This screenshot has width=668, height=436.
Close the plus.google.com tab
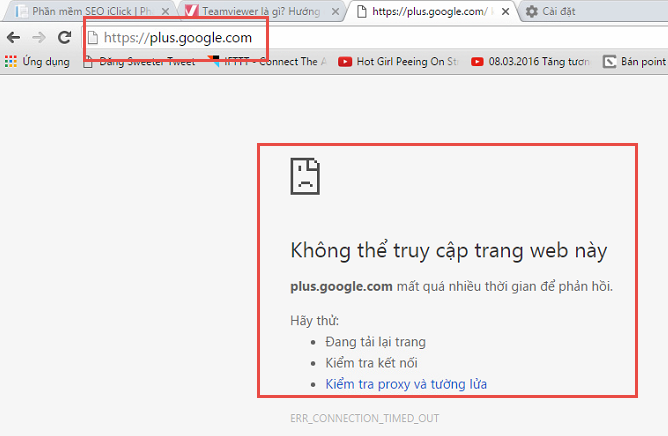click(x=505, y=12)
